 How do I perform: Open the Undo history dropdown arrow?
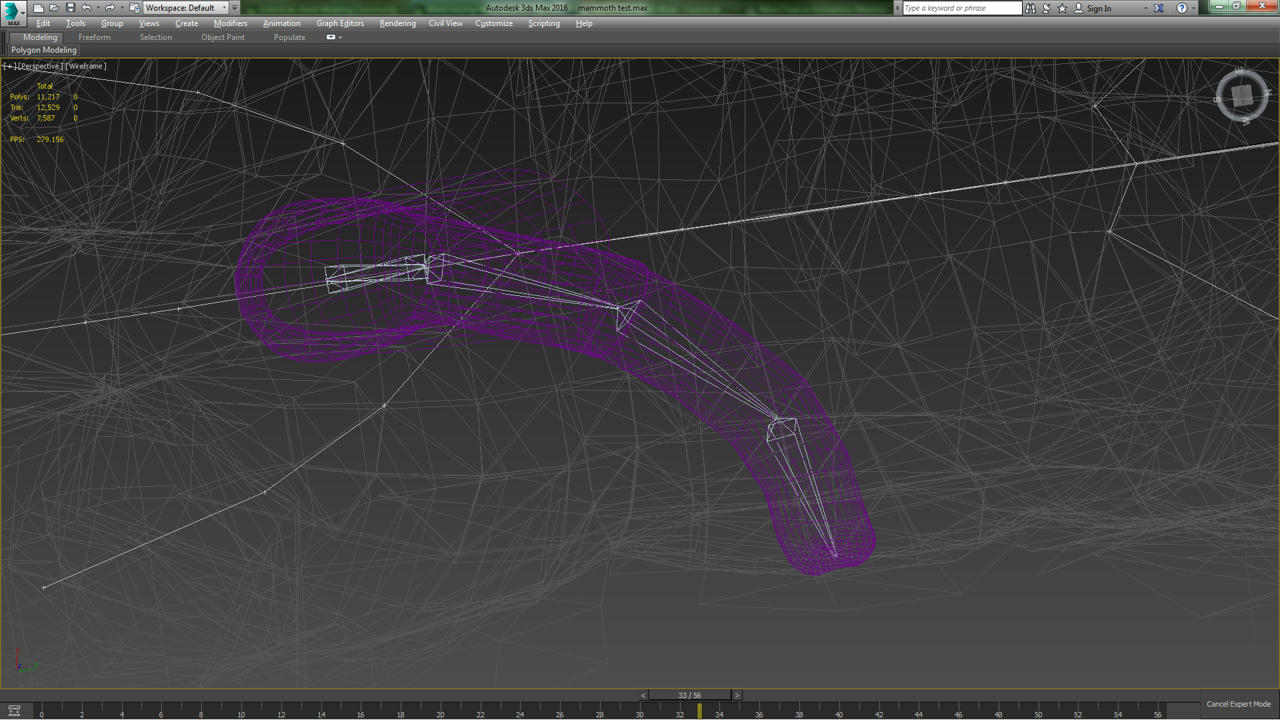click(x=97, y=8)
